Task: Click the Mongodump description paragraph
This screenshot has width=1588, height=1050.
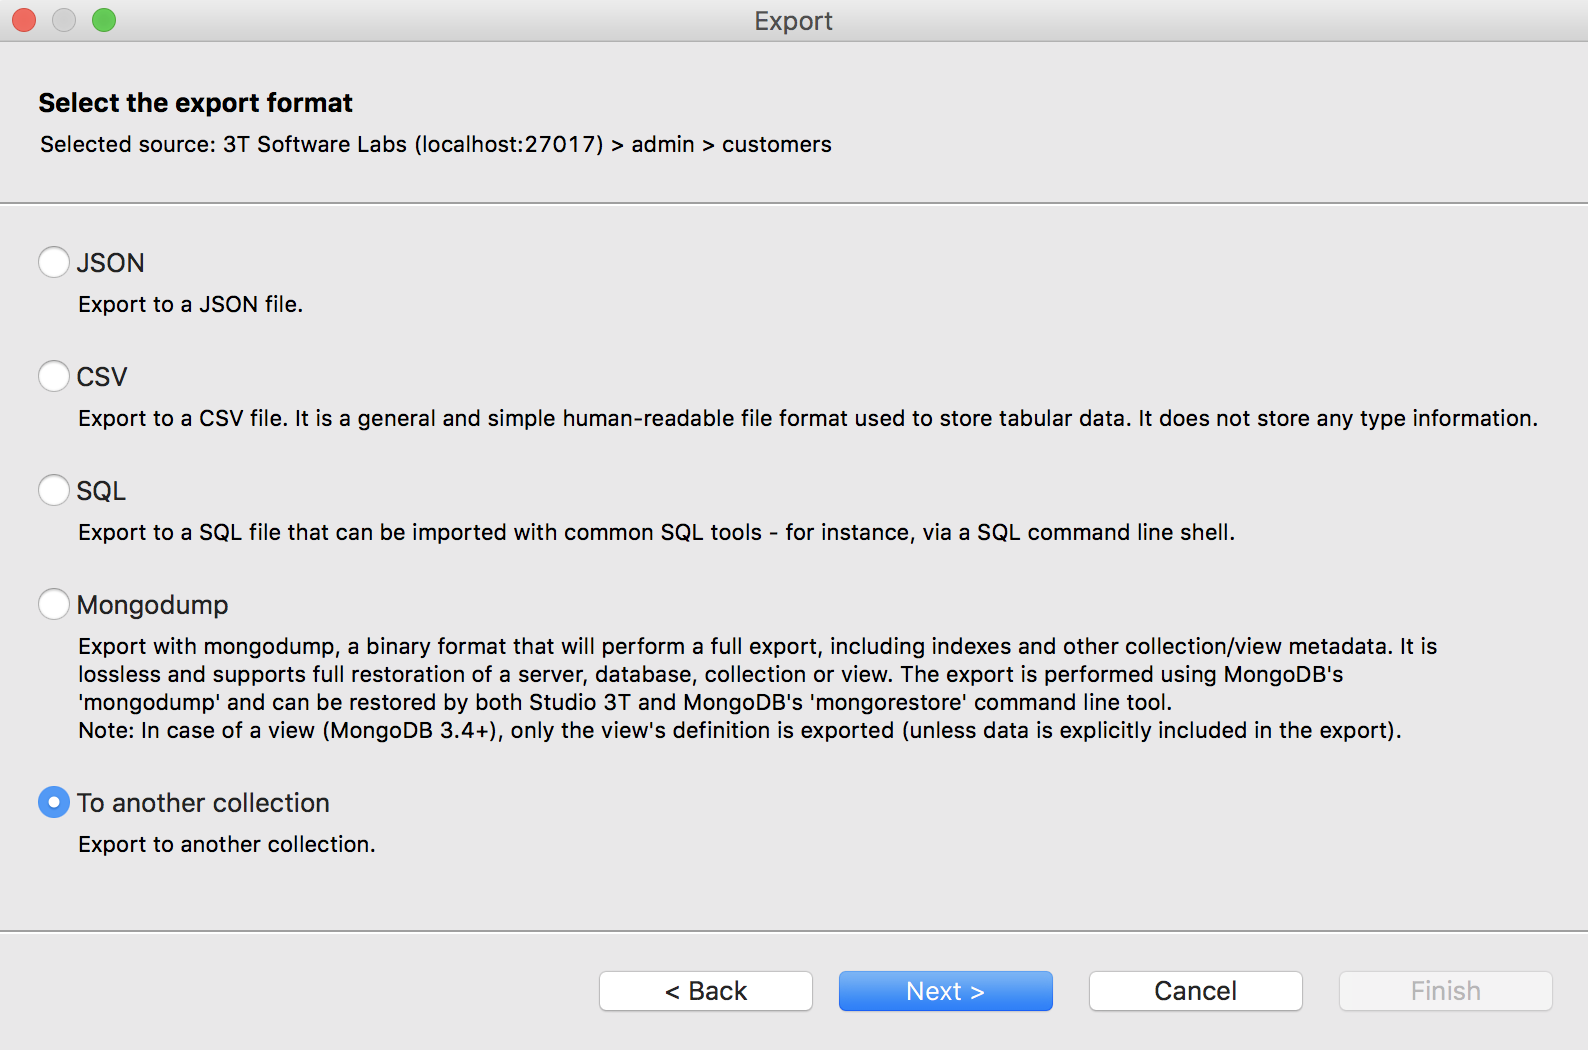Action: [740, 688]
